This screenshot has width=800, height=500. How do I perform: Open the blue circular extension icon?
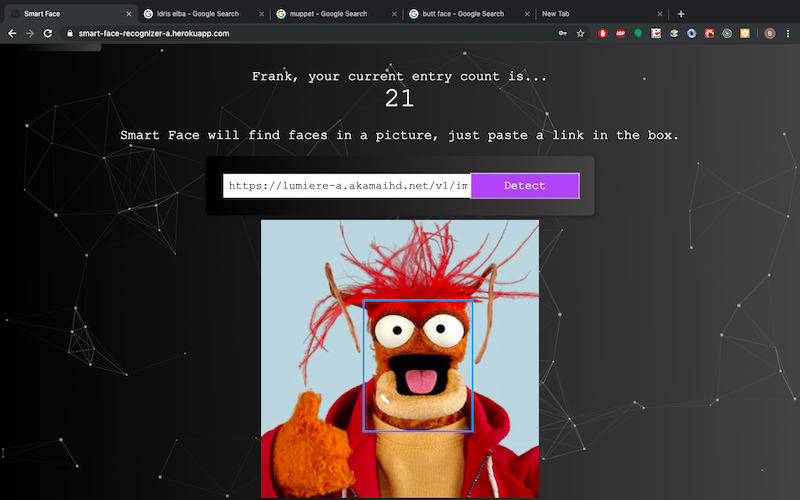691,34
